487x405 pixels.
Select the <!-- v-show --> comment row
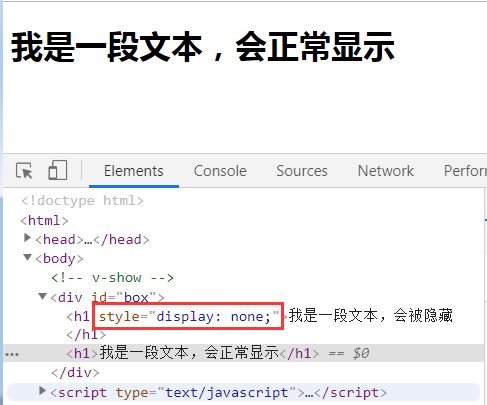(112, 278)
